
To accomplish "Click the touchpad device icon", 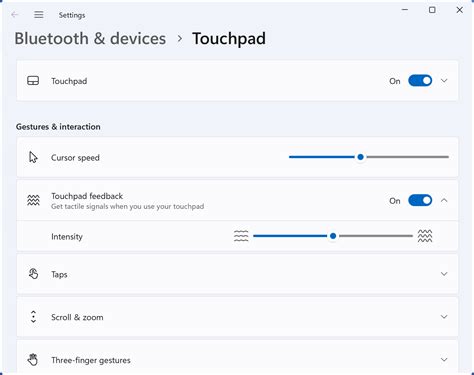I will [33, 81].
